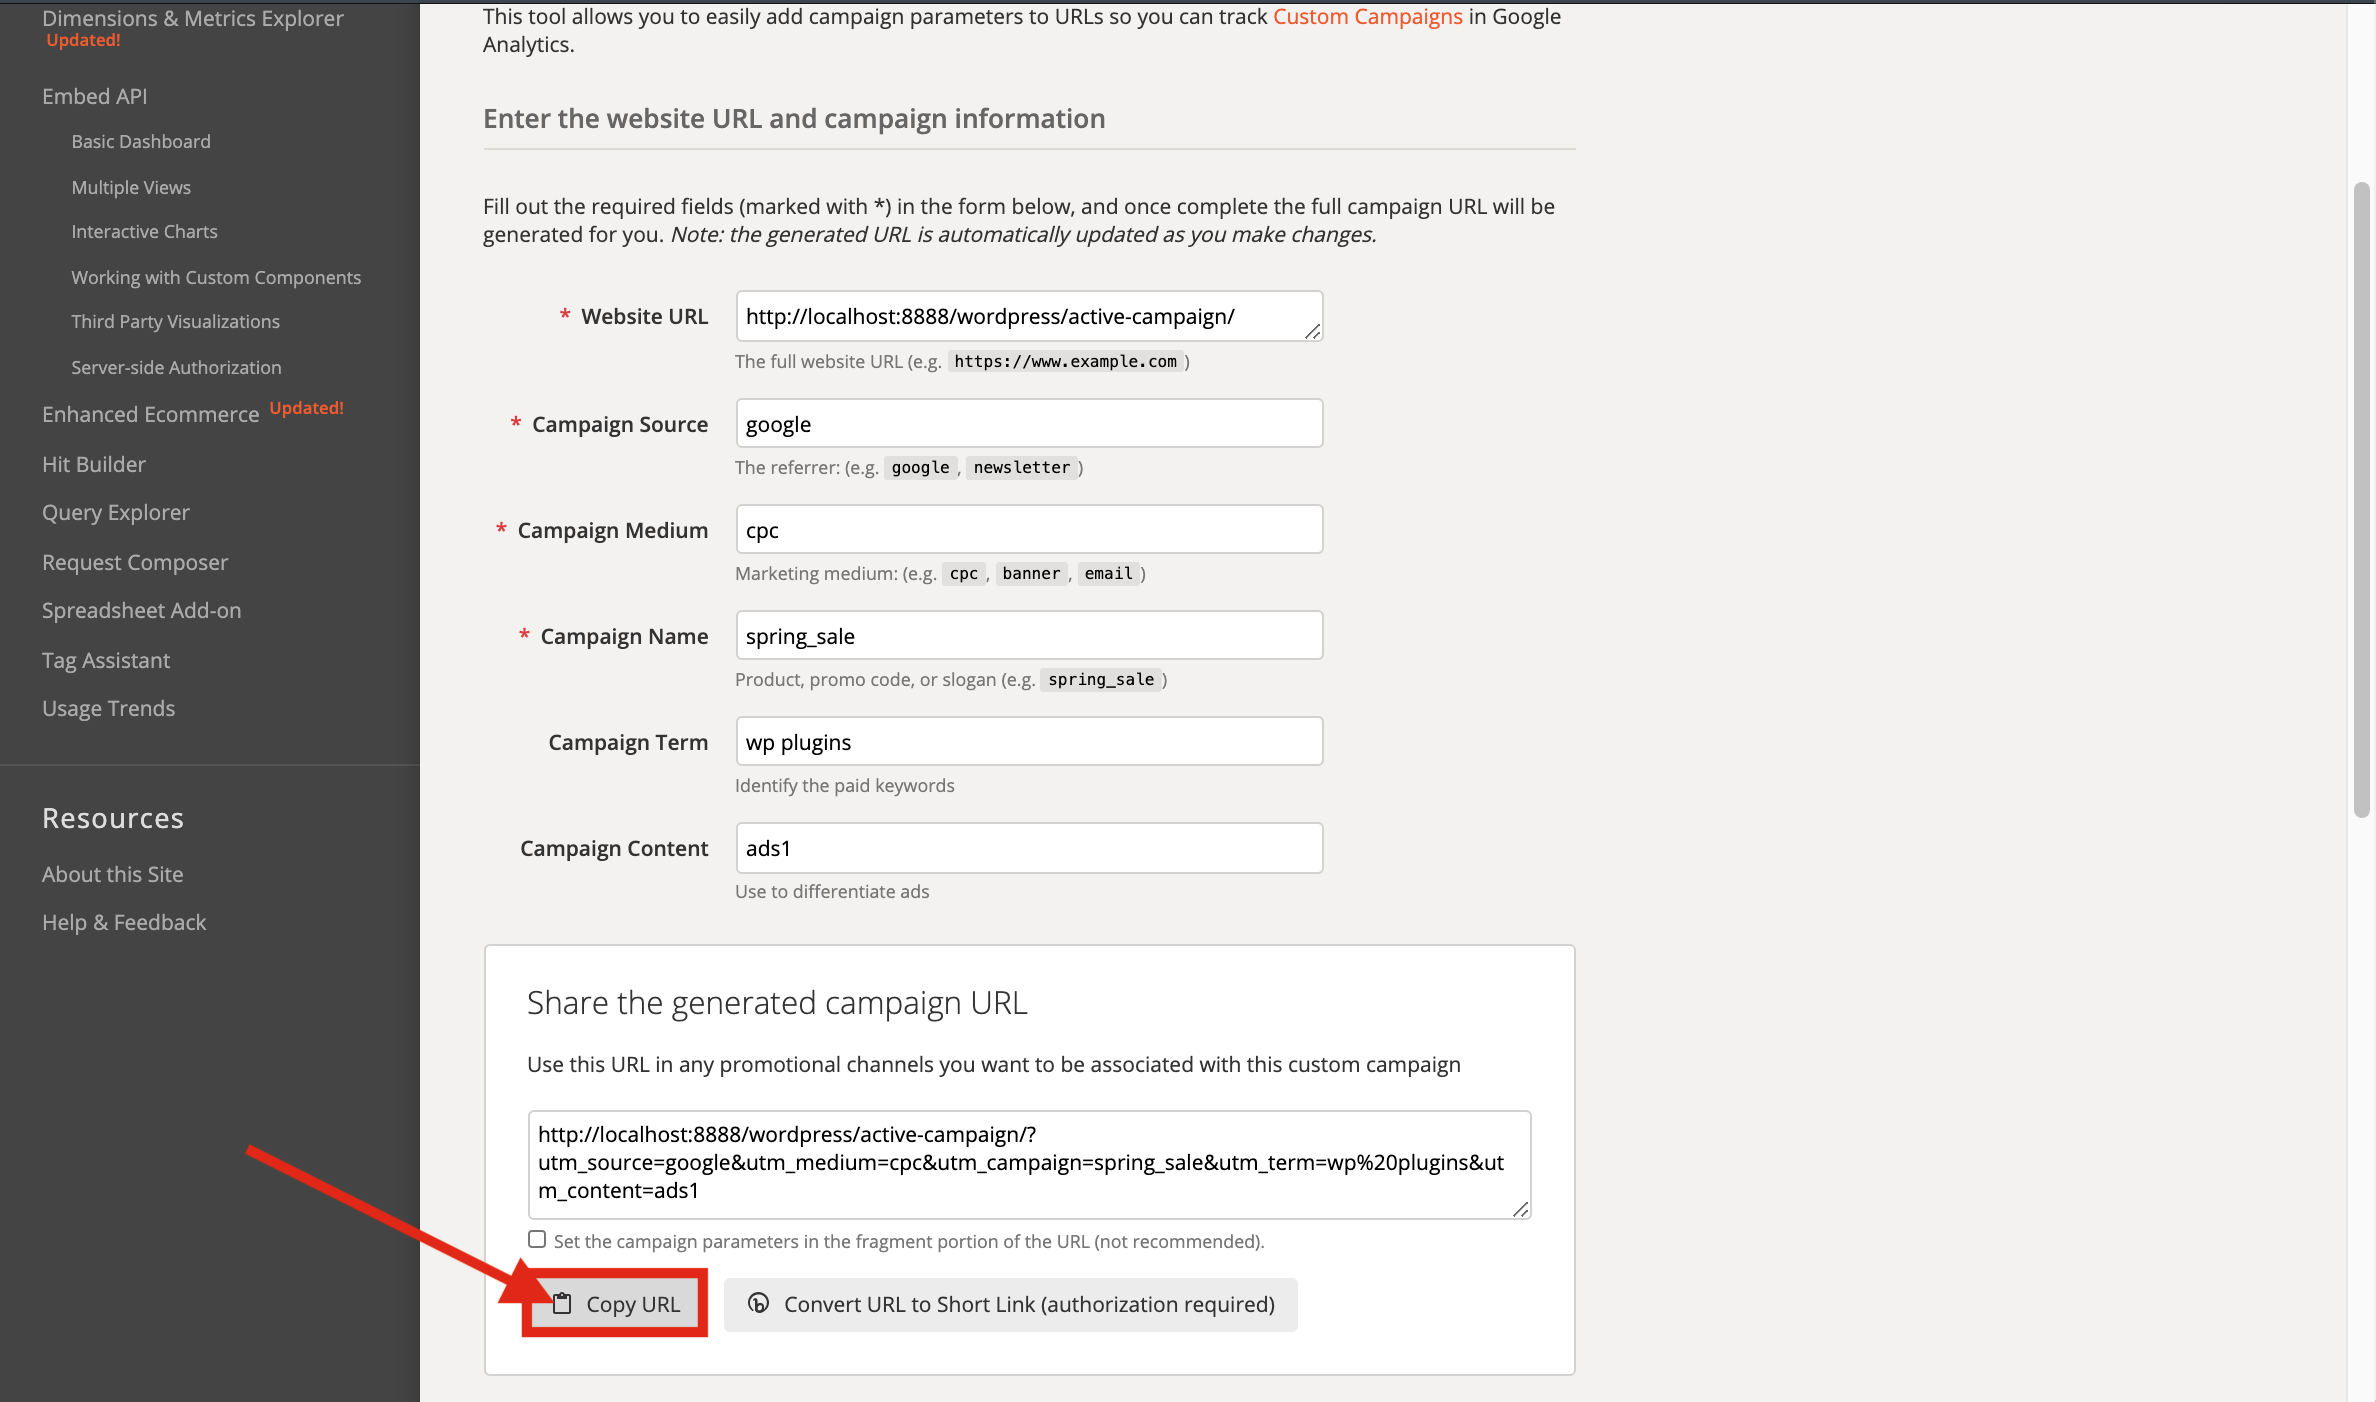Viewport: 2376px width, 1402px height.
Task: Click the Campaign Content input
Action: point(1028,848)
